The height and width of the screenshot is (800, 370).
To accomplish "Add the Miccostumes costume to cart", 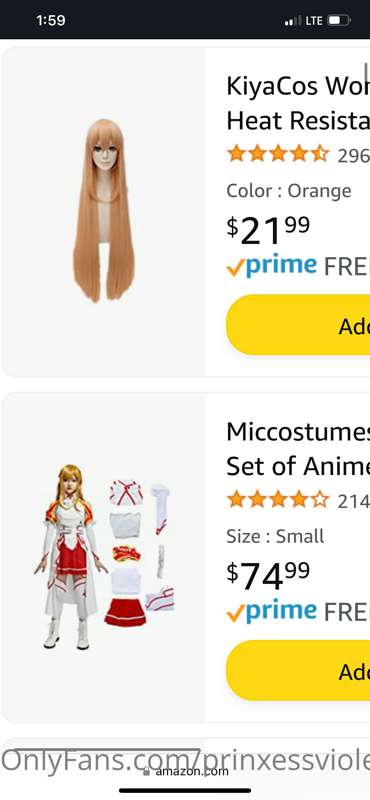I will (298, 670).
